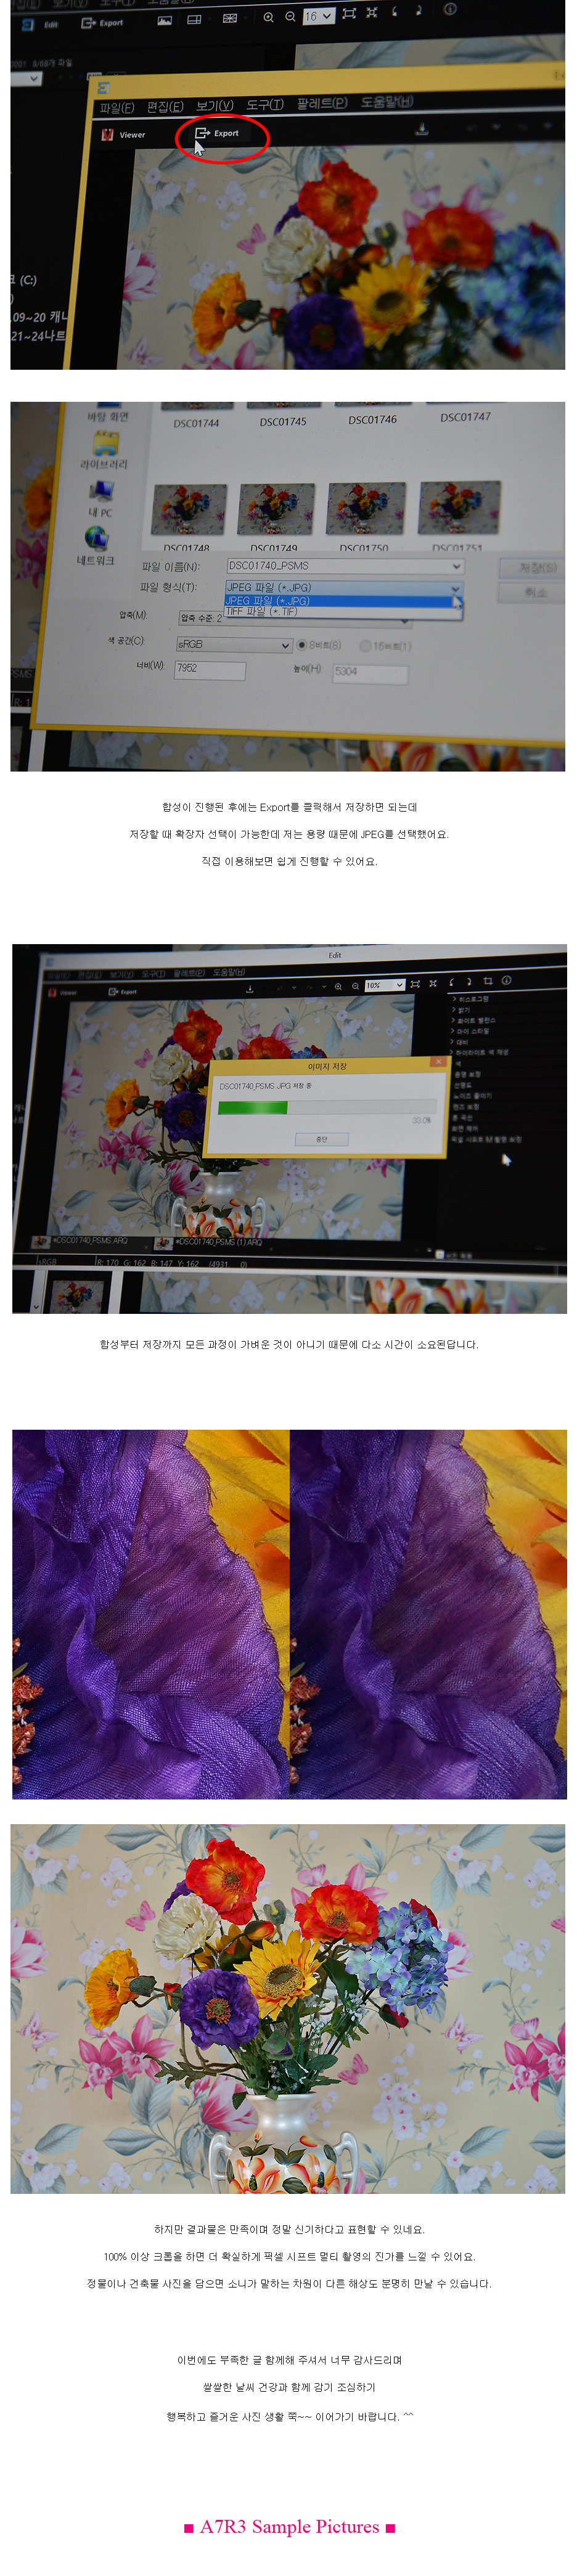This screenshot has height=2576, width=577.
Task: Open the 도구(T) menu
Action: tap(264, 105)
